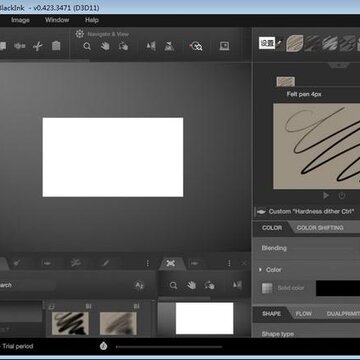Click the brush icon next to Custom "Hardness dither Ctrl"

(262, 212)
